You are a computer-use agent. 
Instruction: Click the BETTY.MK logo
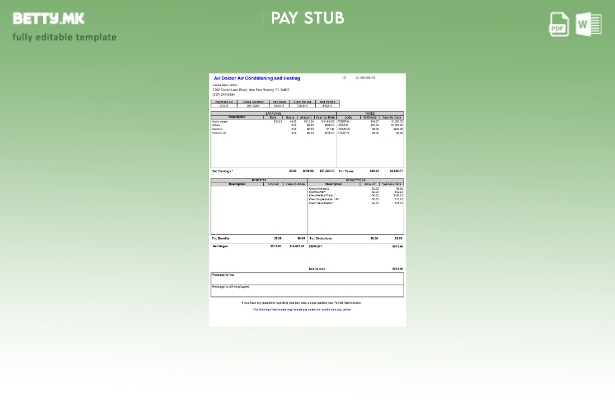pyautogui.click(x=48, y=18)
